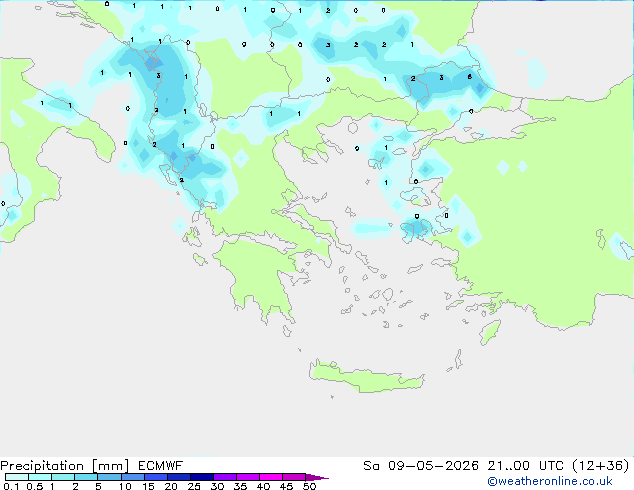This screenshot has height=490, width=634.
Task: Click the legend value '20'
Action: 171,486
